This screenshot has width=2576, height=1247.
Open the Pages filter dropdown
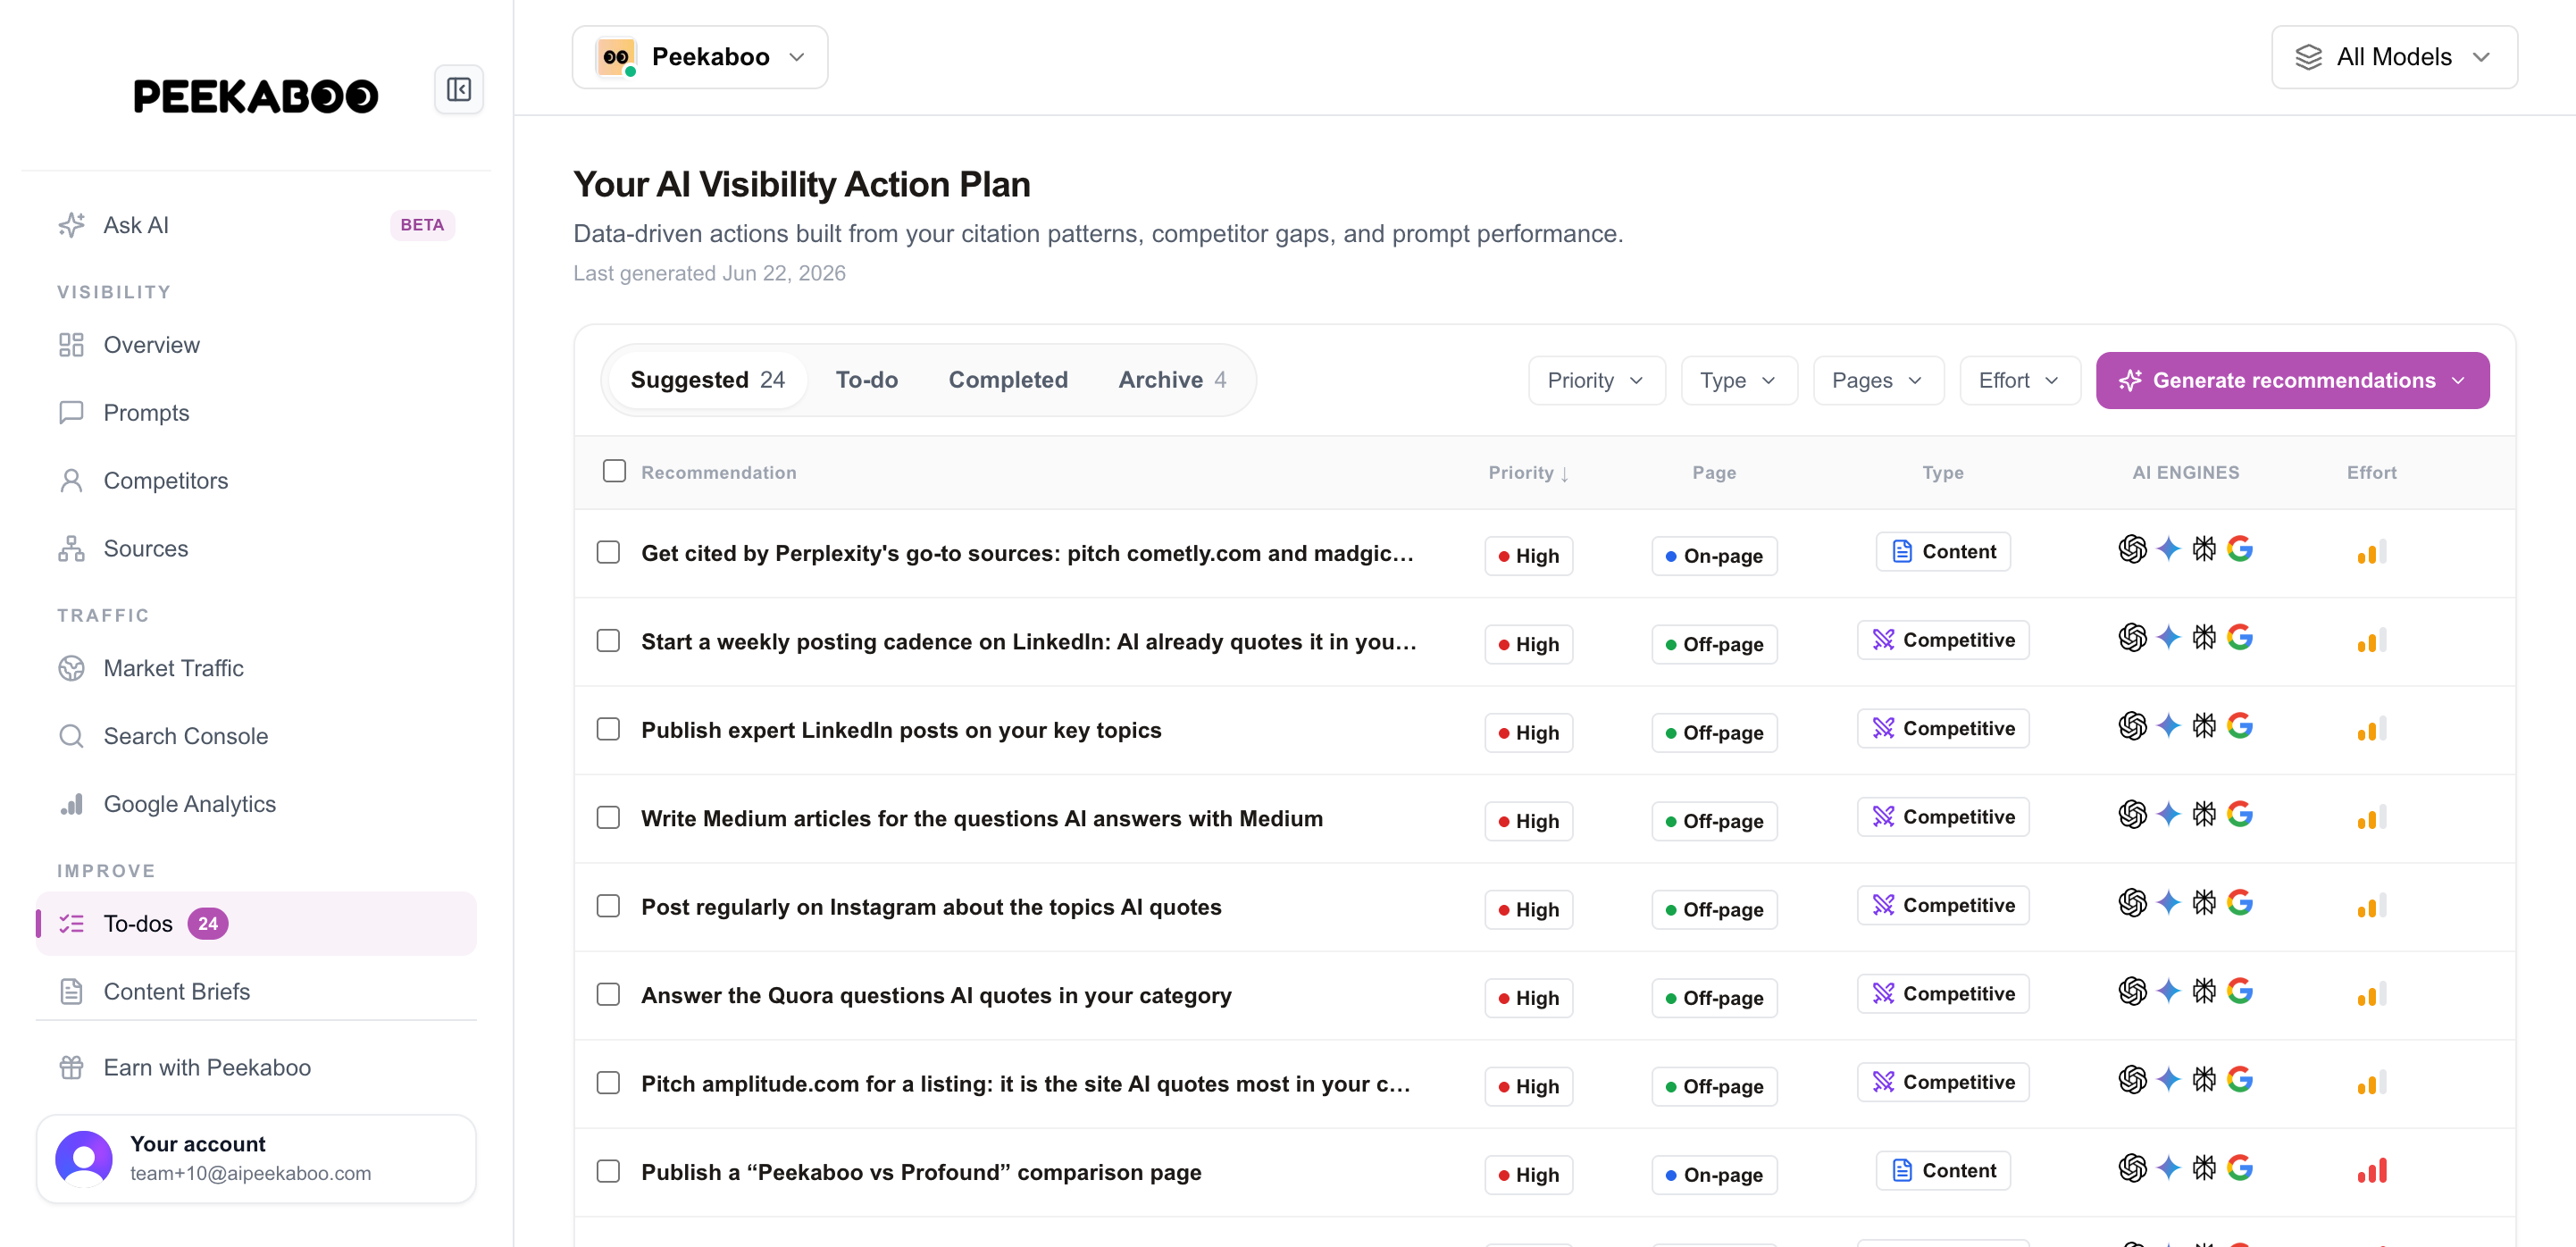[1878, 381]
